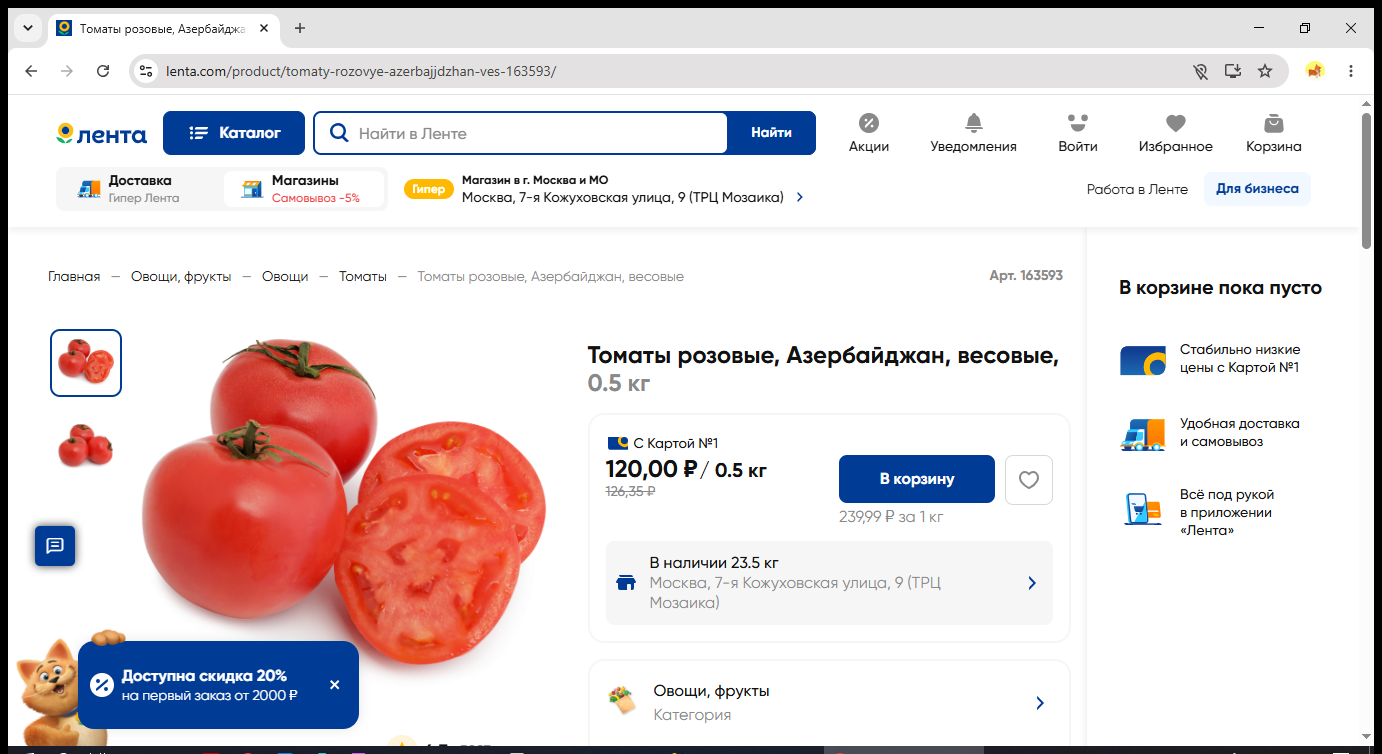Click the Лента logo
This screenshot has width=1382, height=754.
click(x=101, y=134)
